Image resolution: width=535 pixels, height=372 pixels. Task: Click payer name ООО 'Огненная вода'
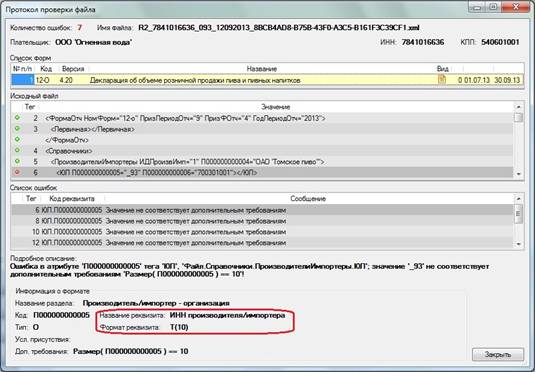[93, 42]
